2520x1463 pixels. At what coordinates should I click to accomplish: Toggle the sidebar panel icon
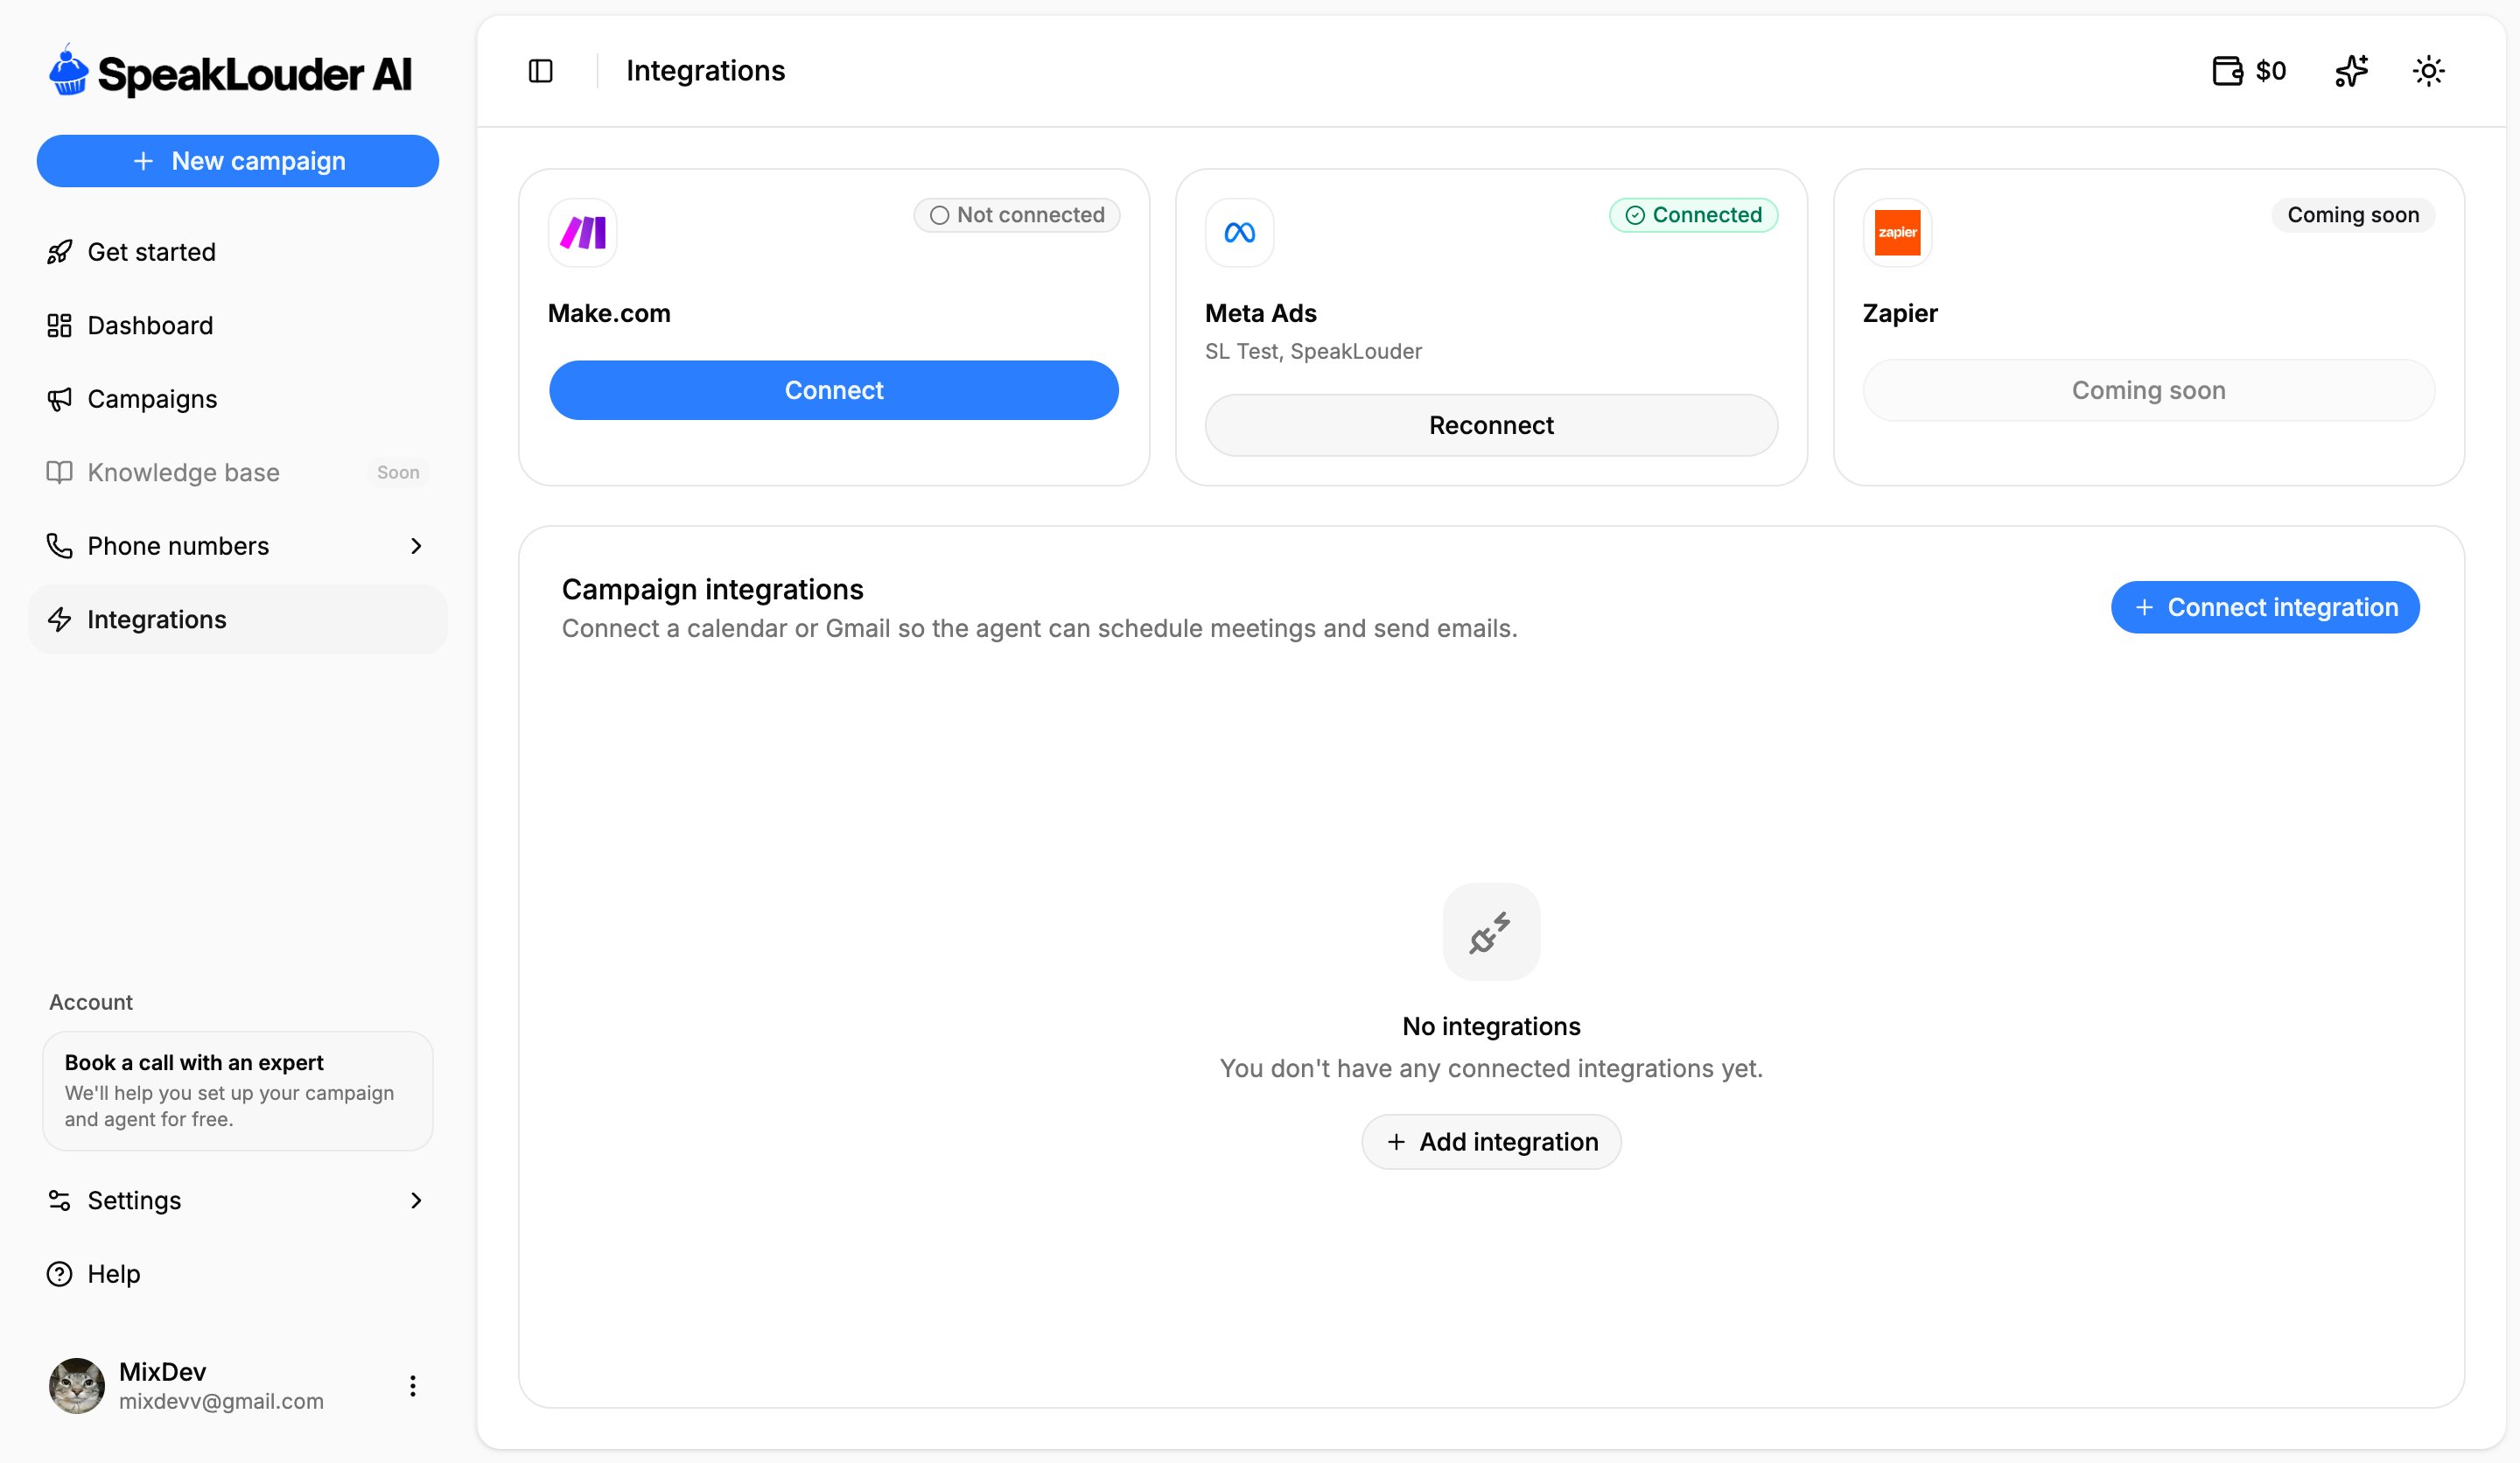tap(540, 71)
